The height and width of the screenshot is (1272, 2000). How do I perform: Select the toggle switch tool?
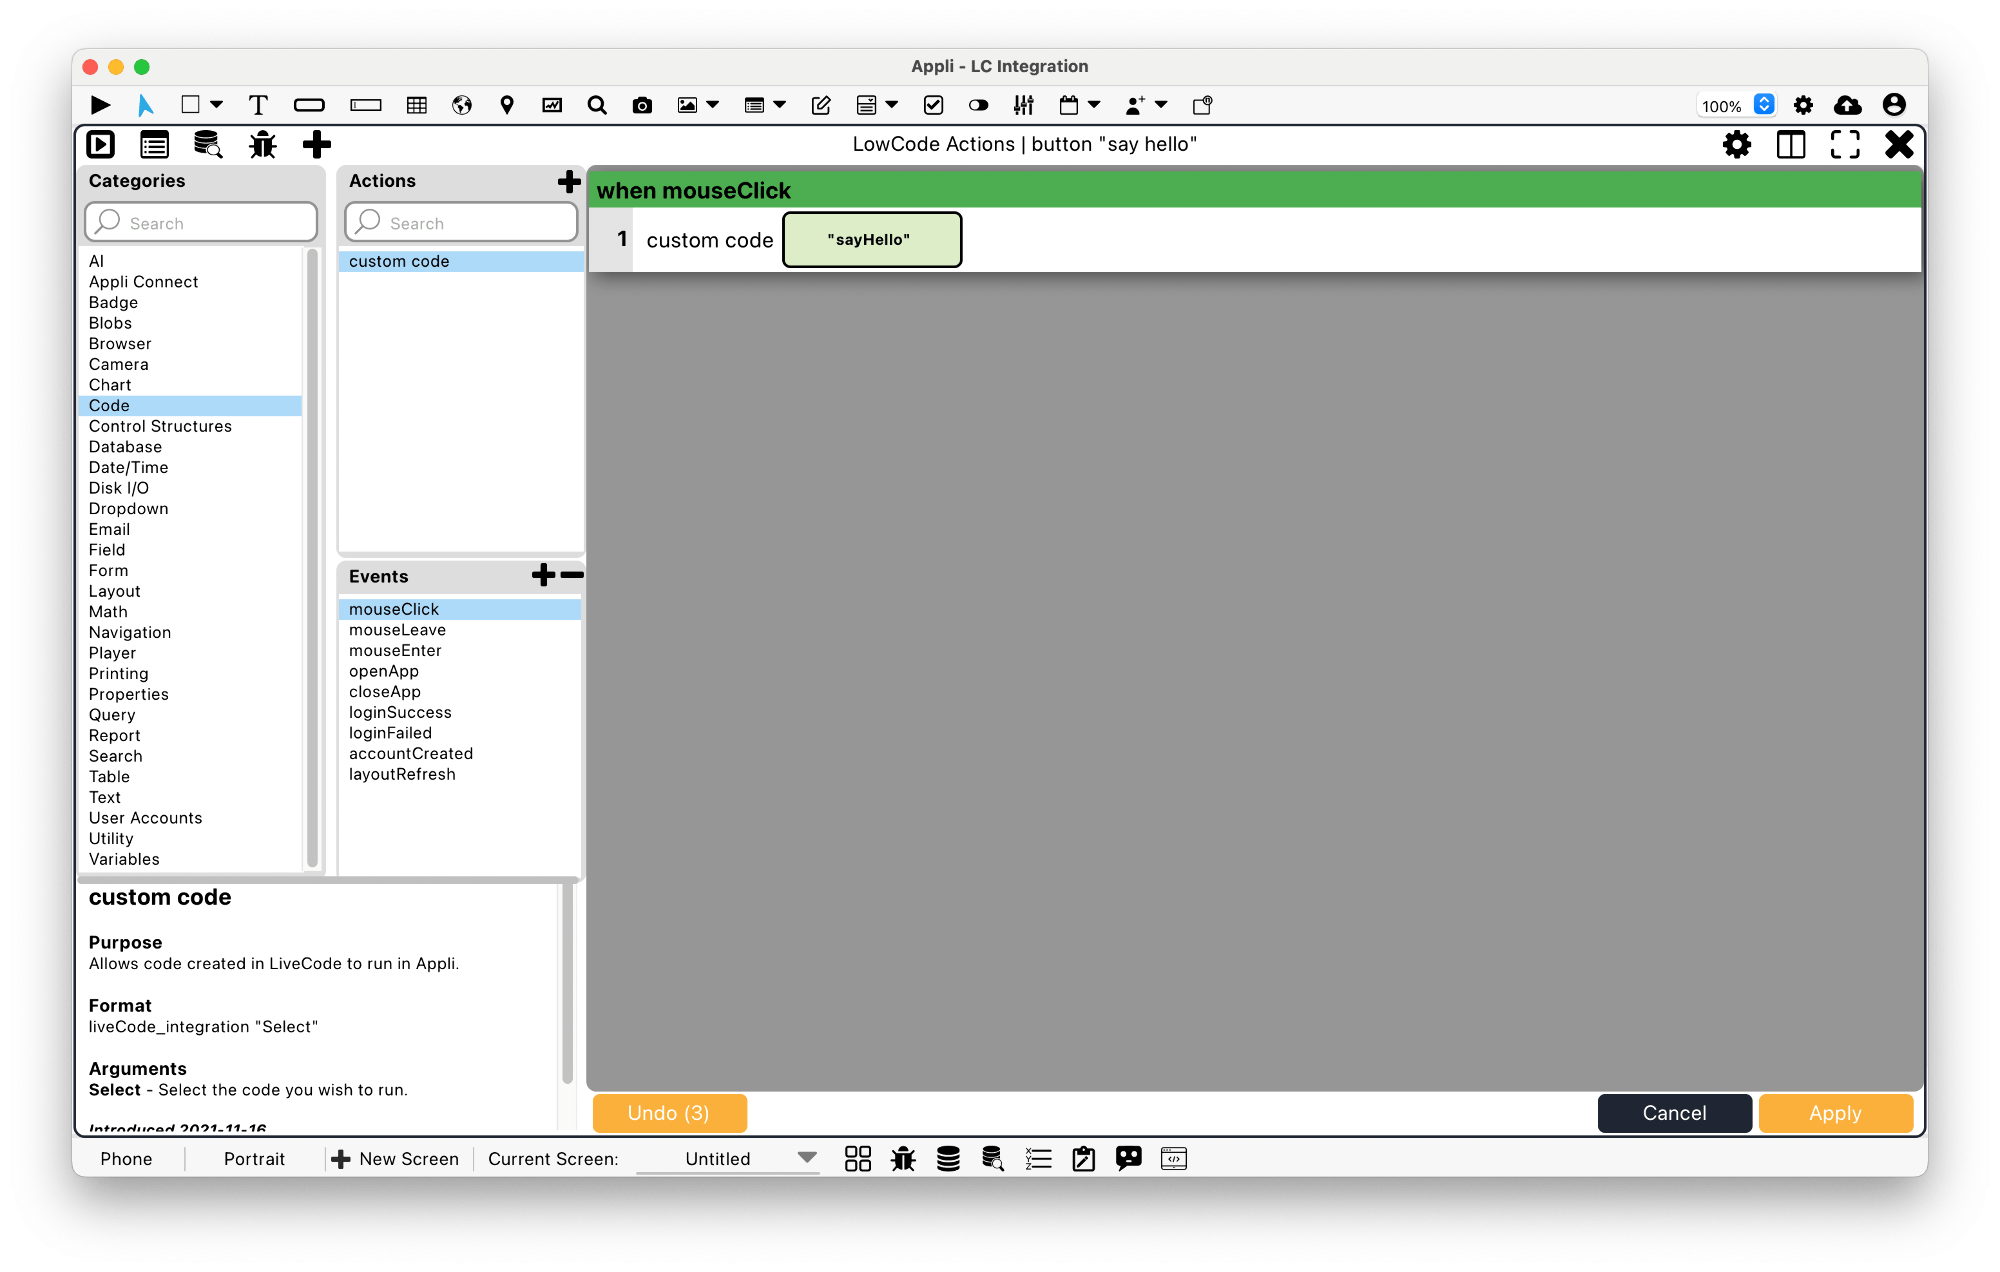(978, 105)
